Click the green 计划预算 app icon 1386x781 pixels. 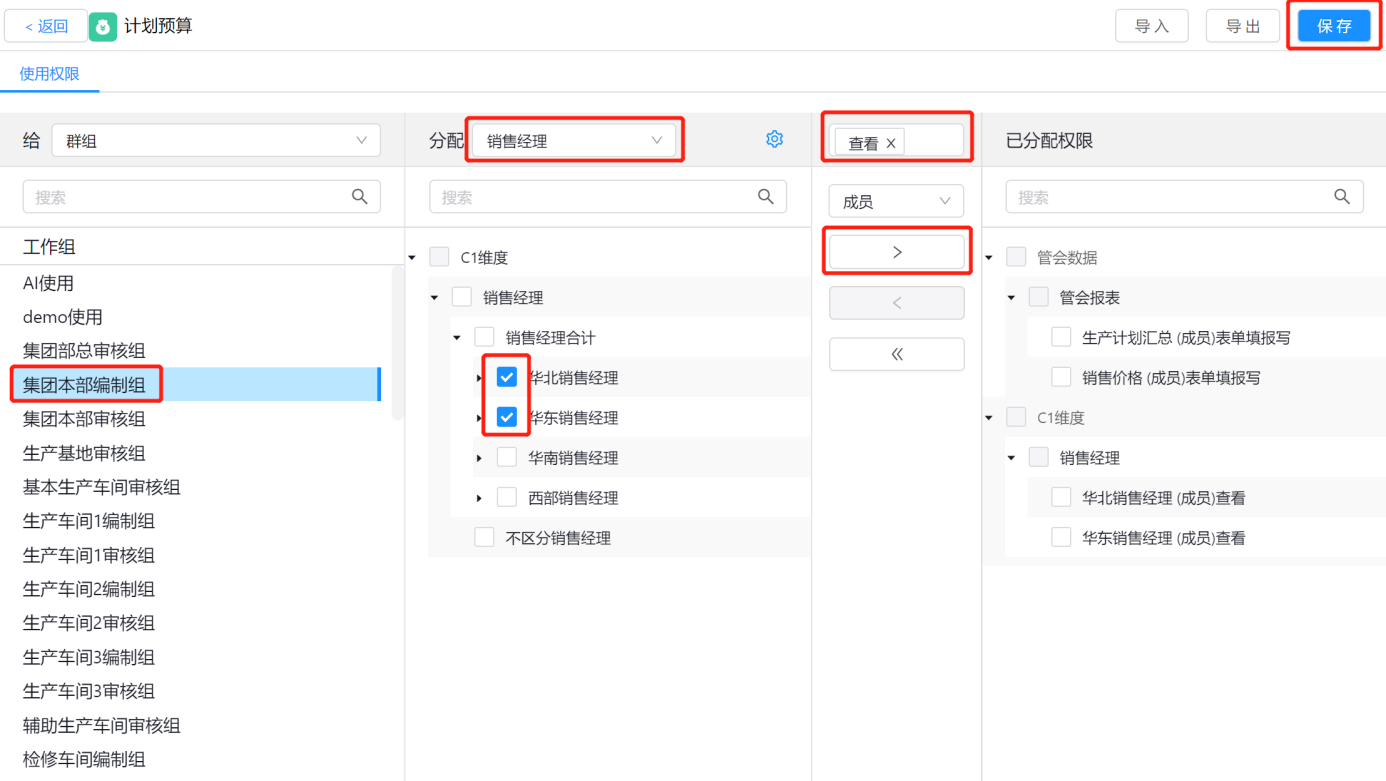(x=103, y=27)
